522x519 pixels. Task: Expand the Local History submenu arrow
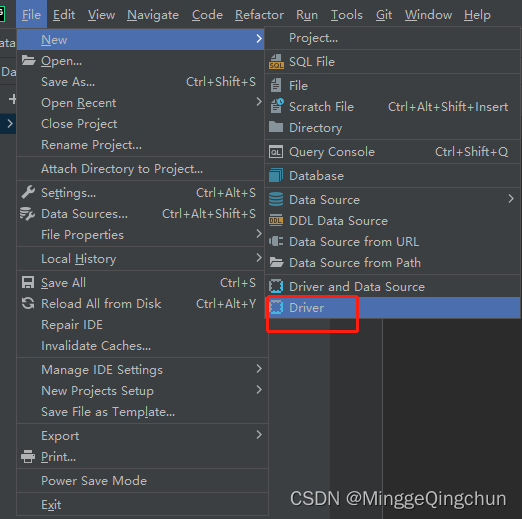point(259,258)
